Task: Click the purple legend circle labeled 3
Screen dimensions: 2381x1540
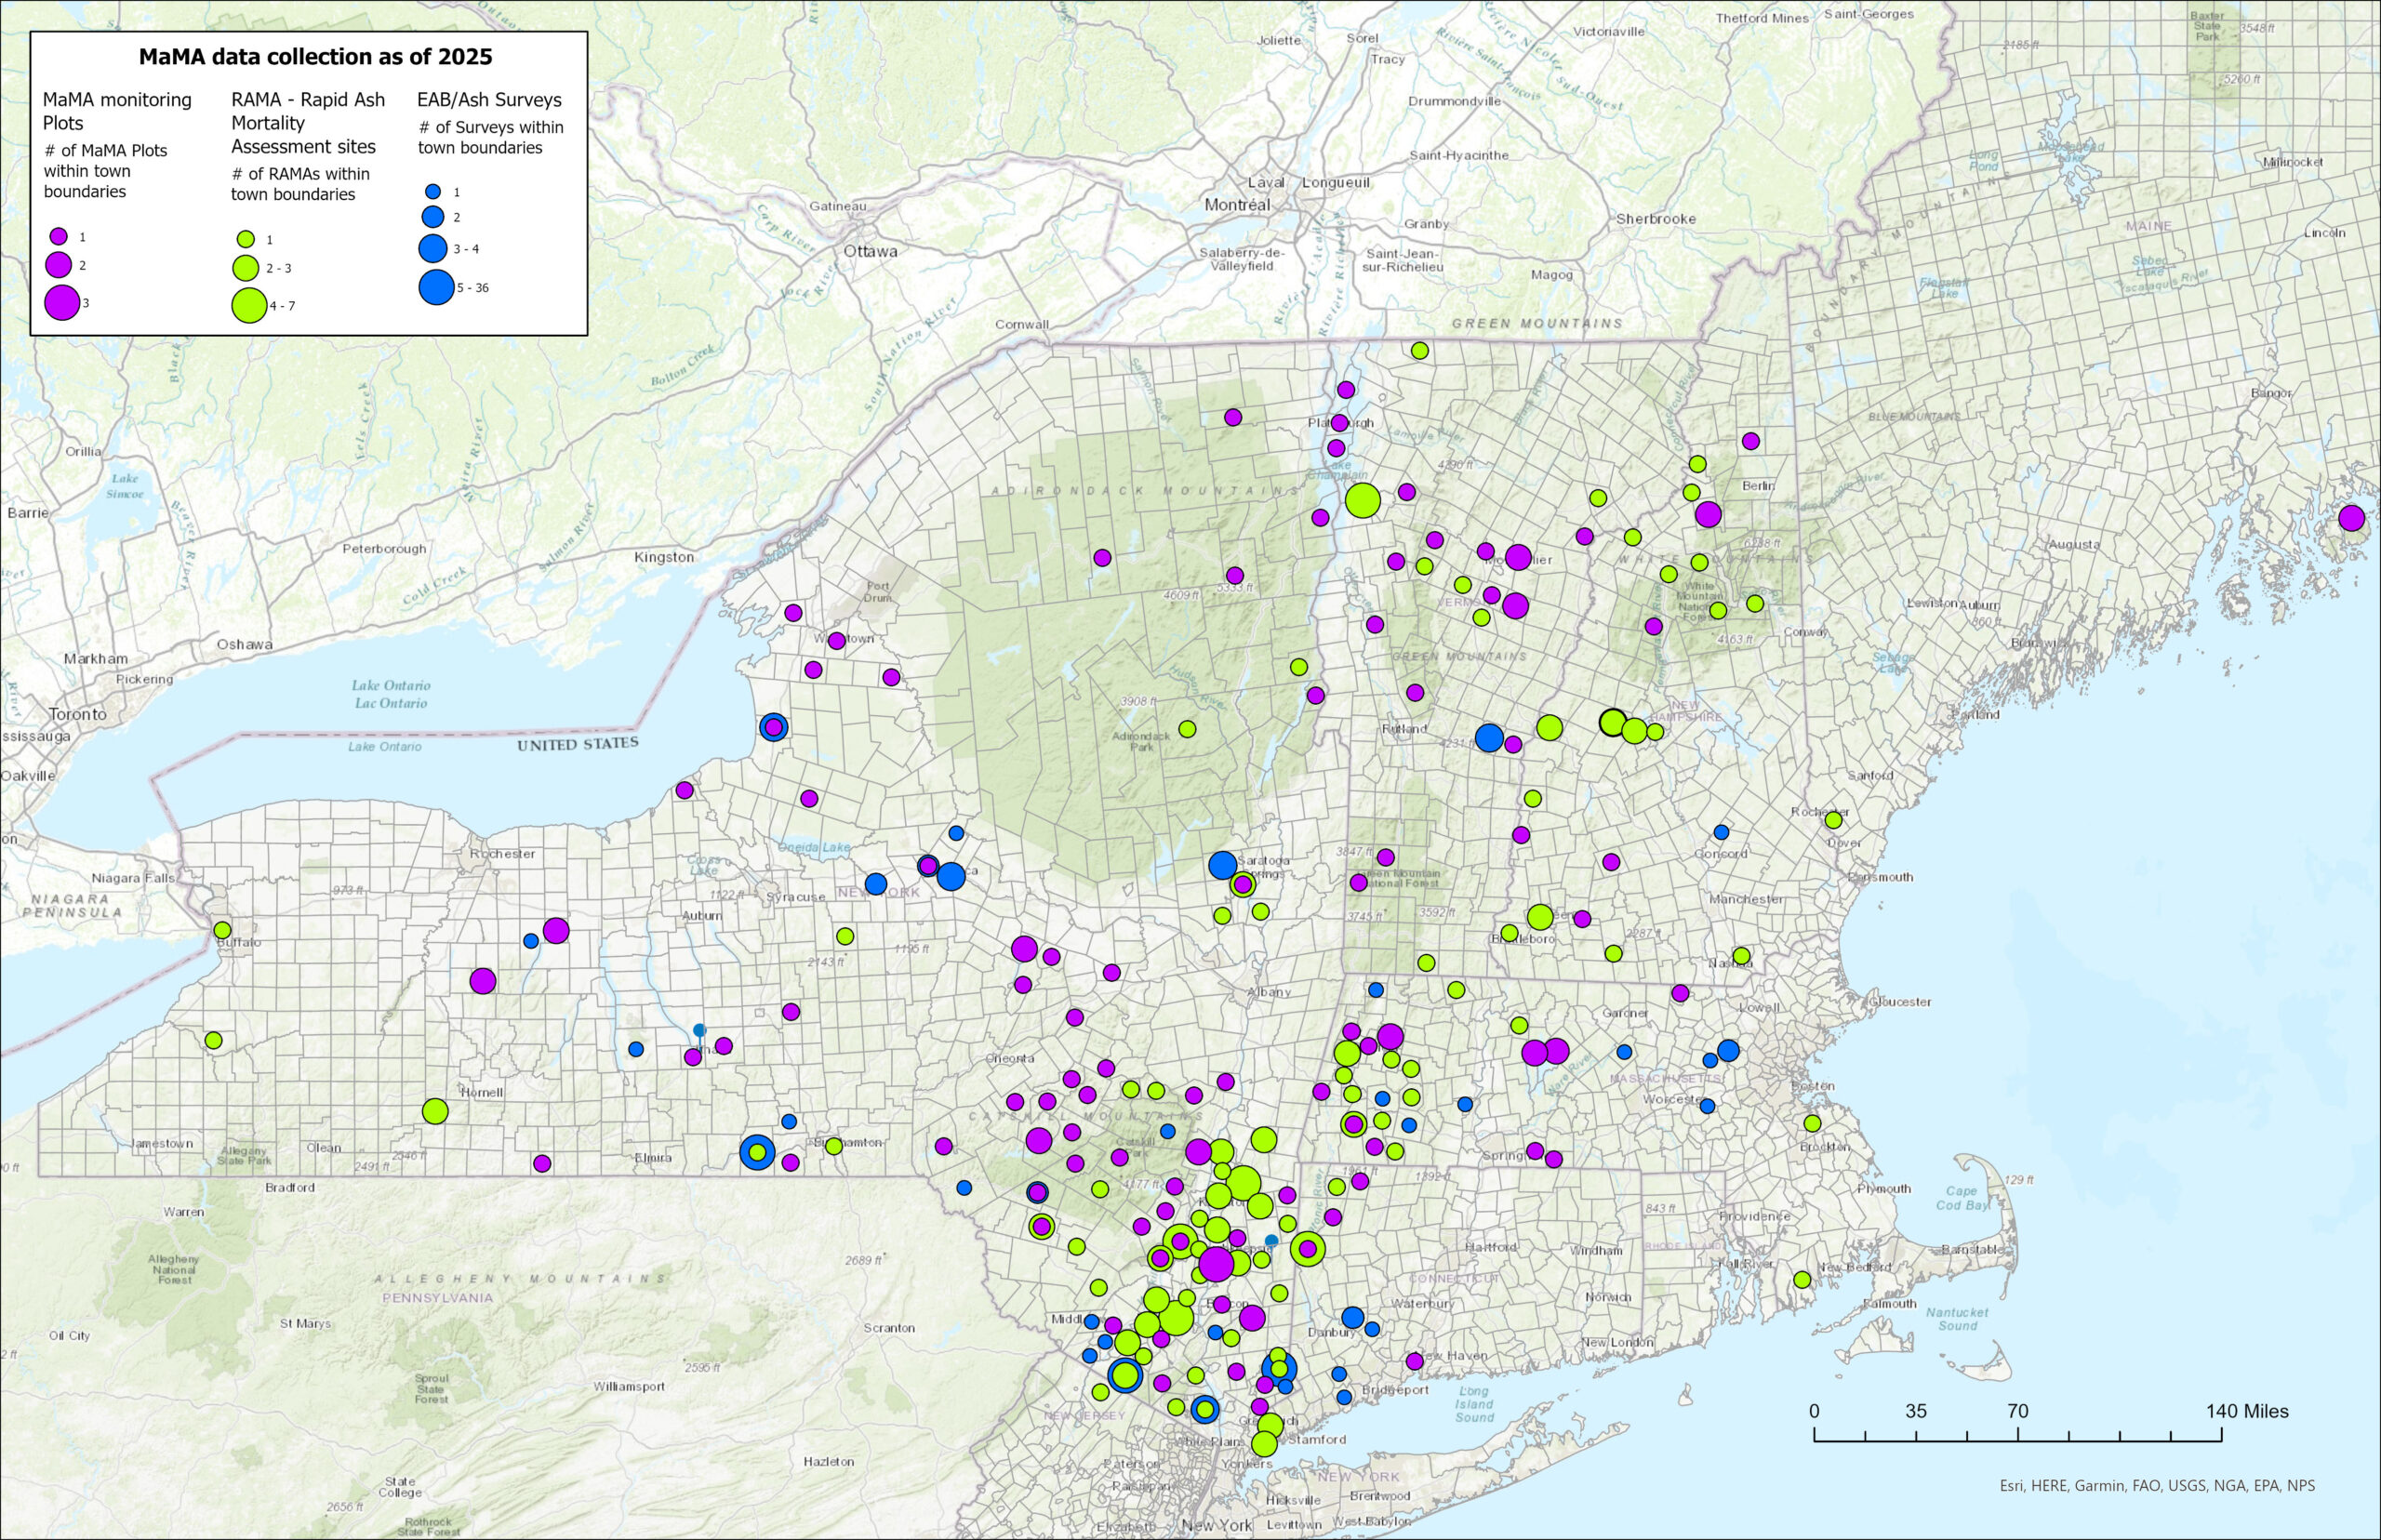Action: click(x=64, y=302)
